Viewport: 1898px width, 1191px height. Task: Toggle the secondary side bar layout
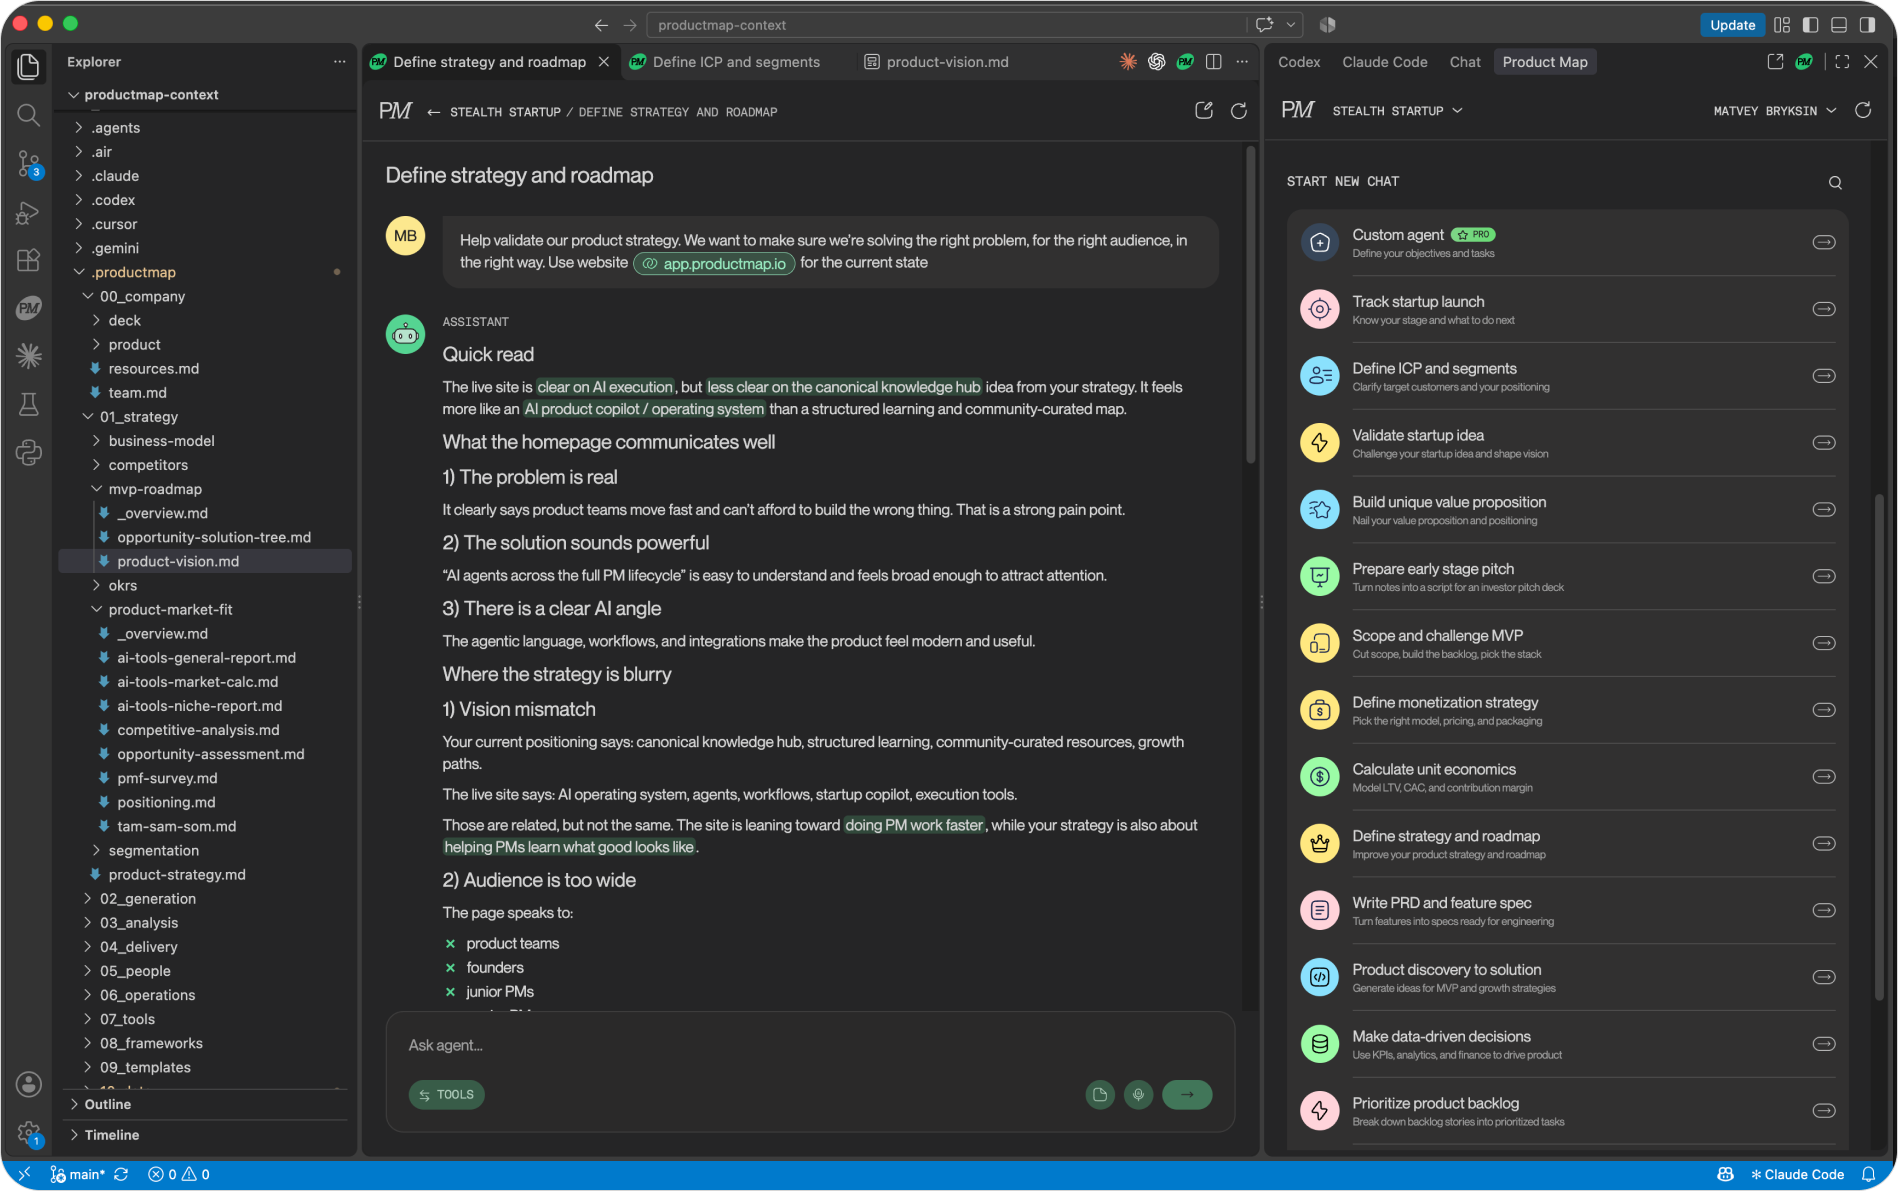pos(1867,25)
